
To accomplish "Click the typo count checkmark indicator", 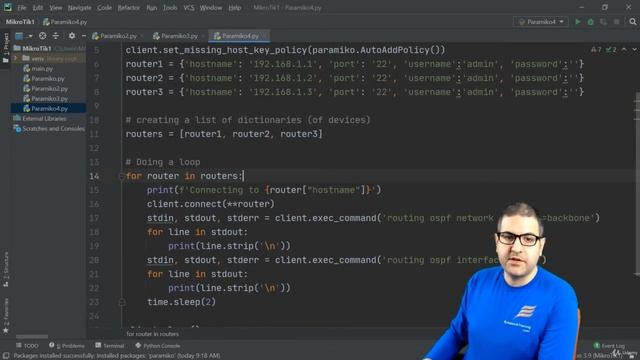I will click(611, 50).
